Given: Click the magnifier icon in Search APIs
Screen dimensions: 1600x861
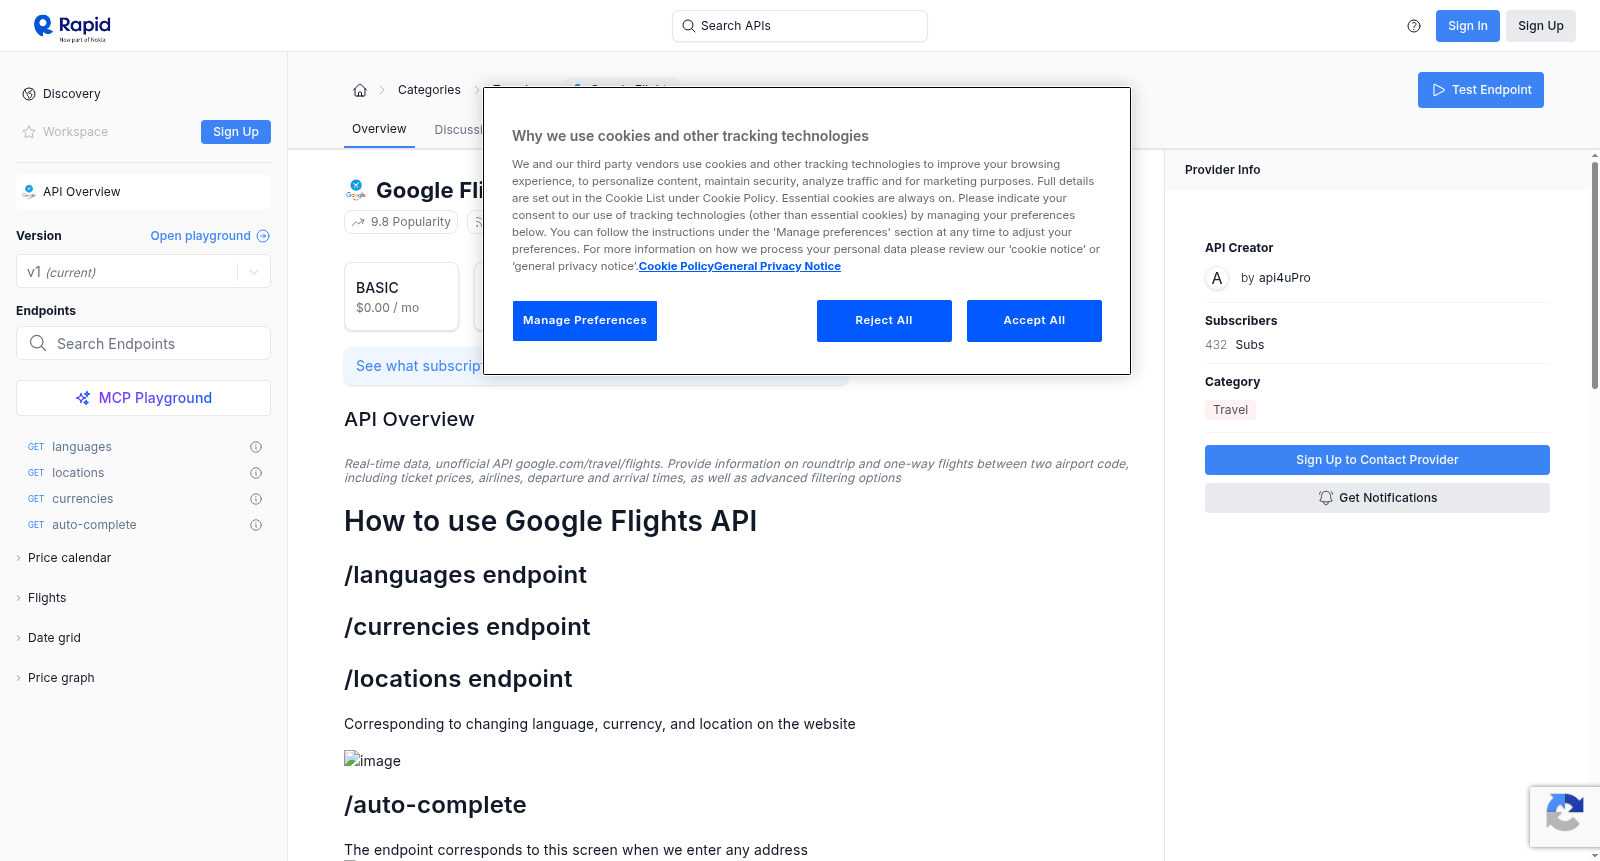Looking at the screenshot, I should (x=688, y=26).
